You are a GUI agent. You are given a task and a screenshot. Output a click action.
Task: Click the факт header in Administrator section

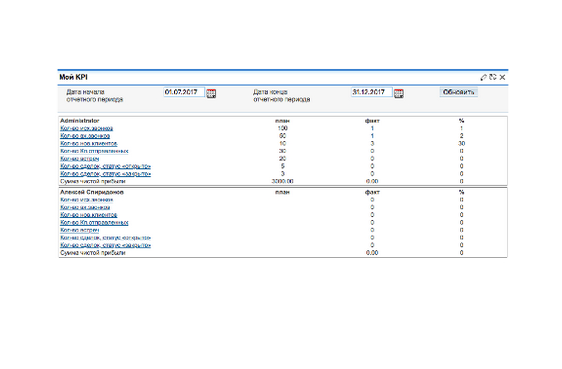coord(372,121)
